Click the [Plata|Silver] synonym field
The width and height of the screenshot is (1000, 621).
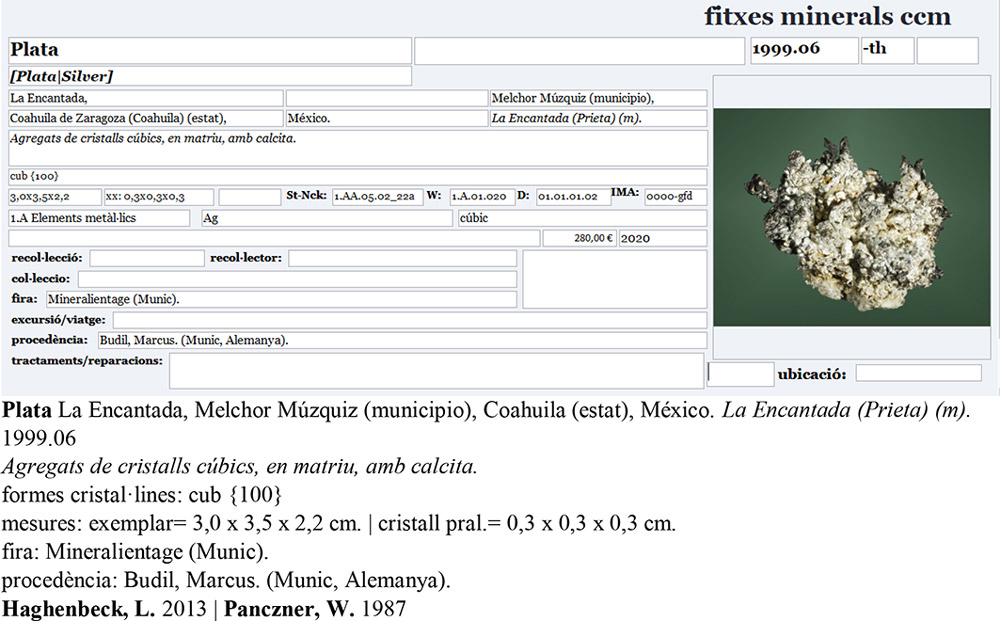pos(210,76)
